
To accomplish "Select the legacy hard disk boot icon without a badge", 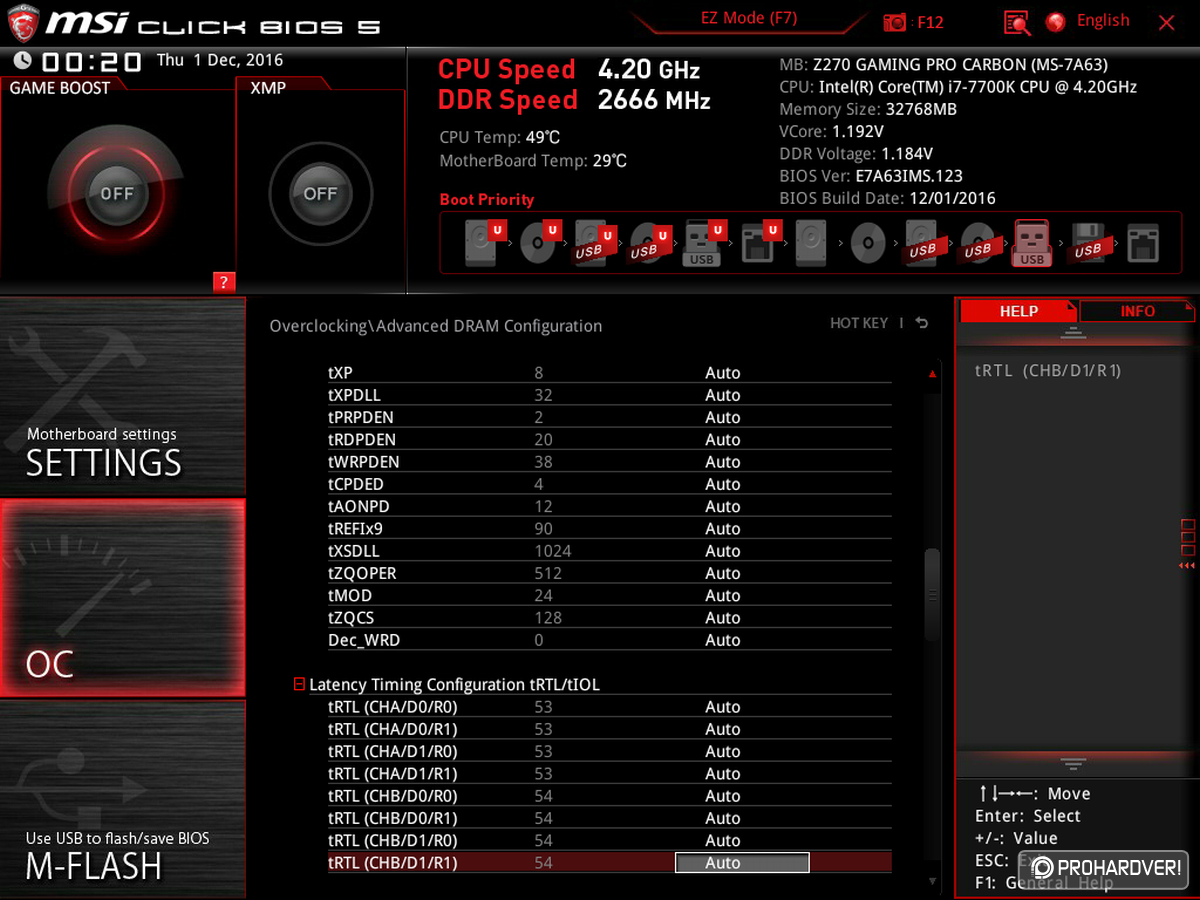I will (x=812, y=243).
